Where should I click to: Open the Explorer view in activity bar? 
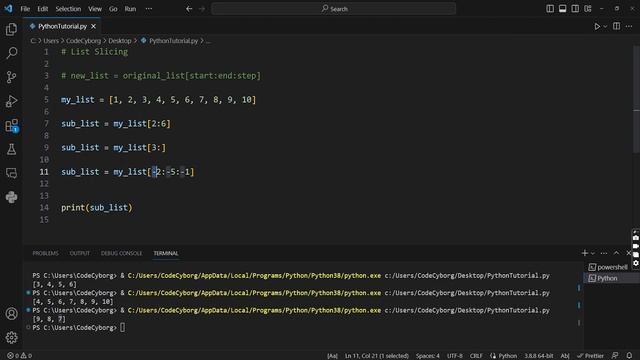point(11,29)
